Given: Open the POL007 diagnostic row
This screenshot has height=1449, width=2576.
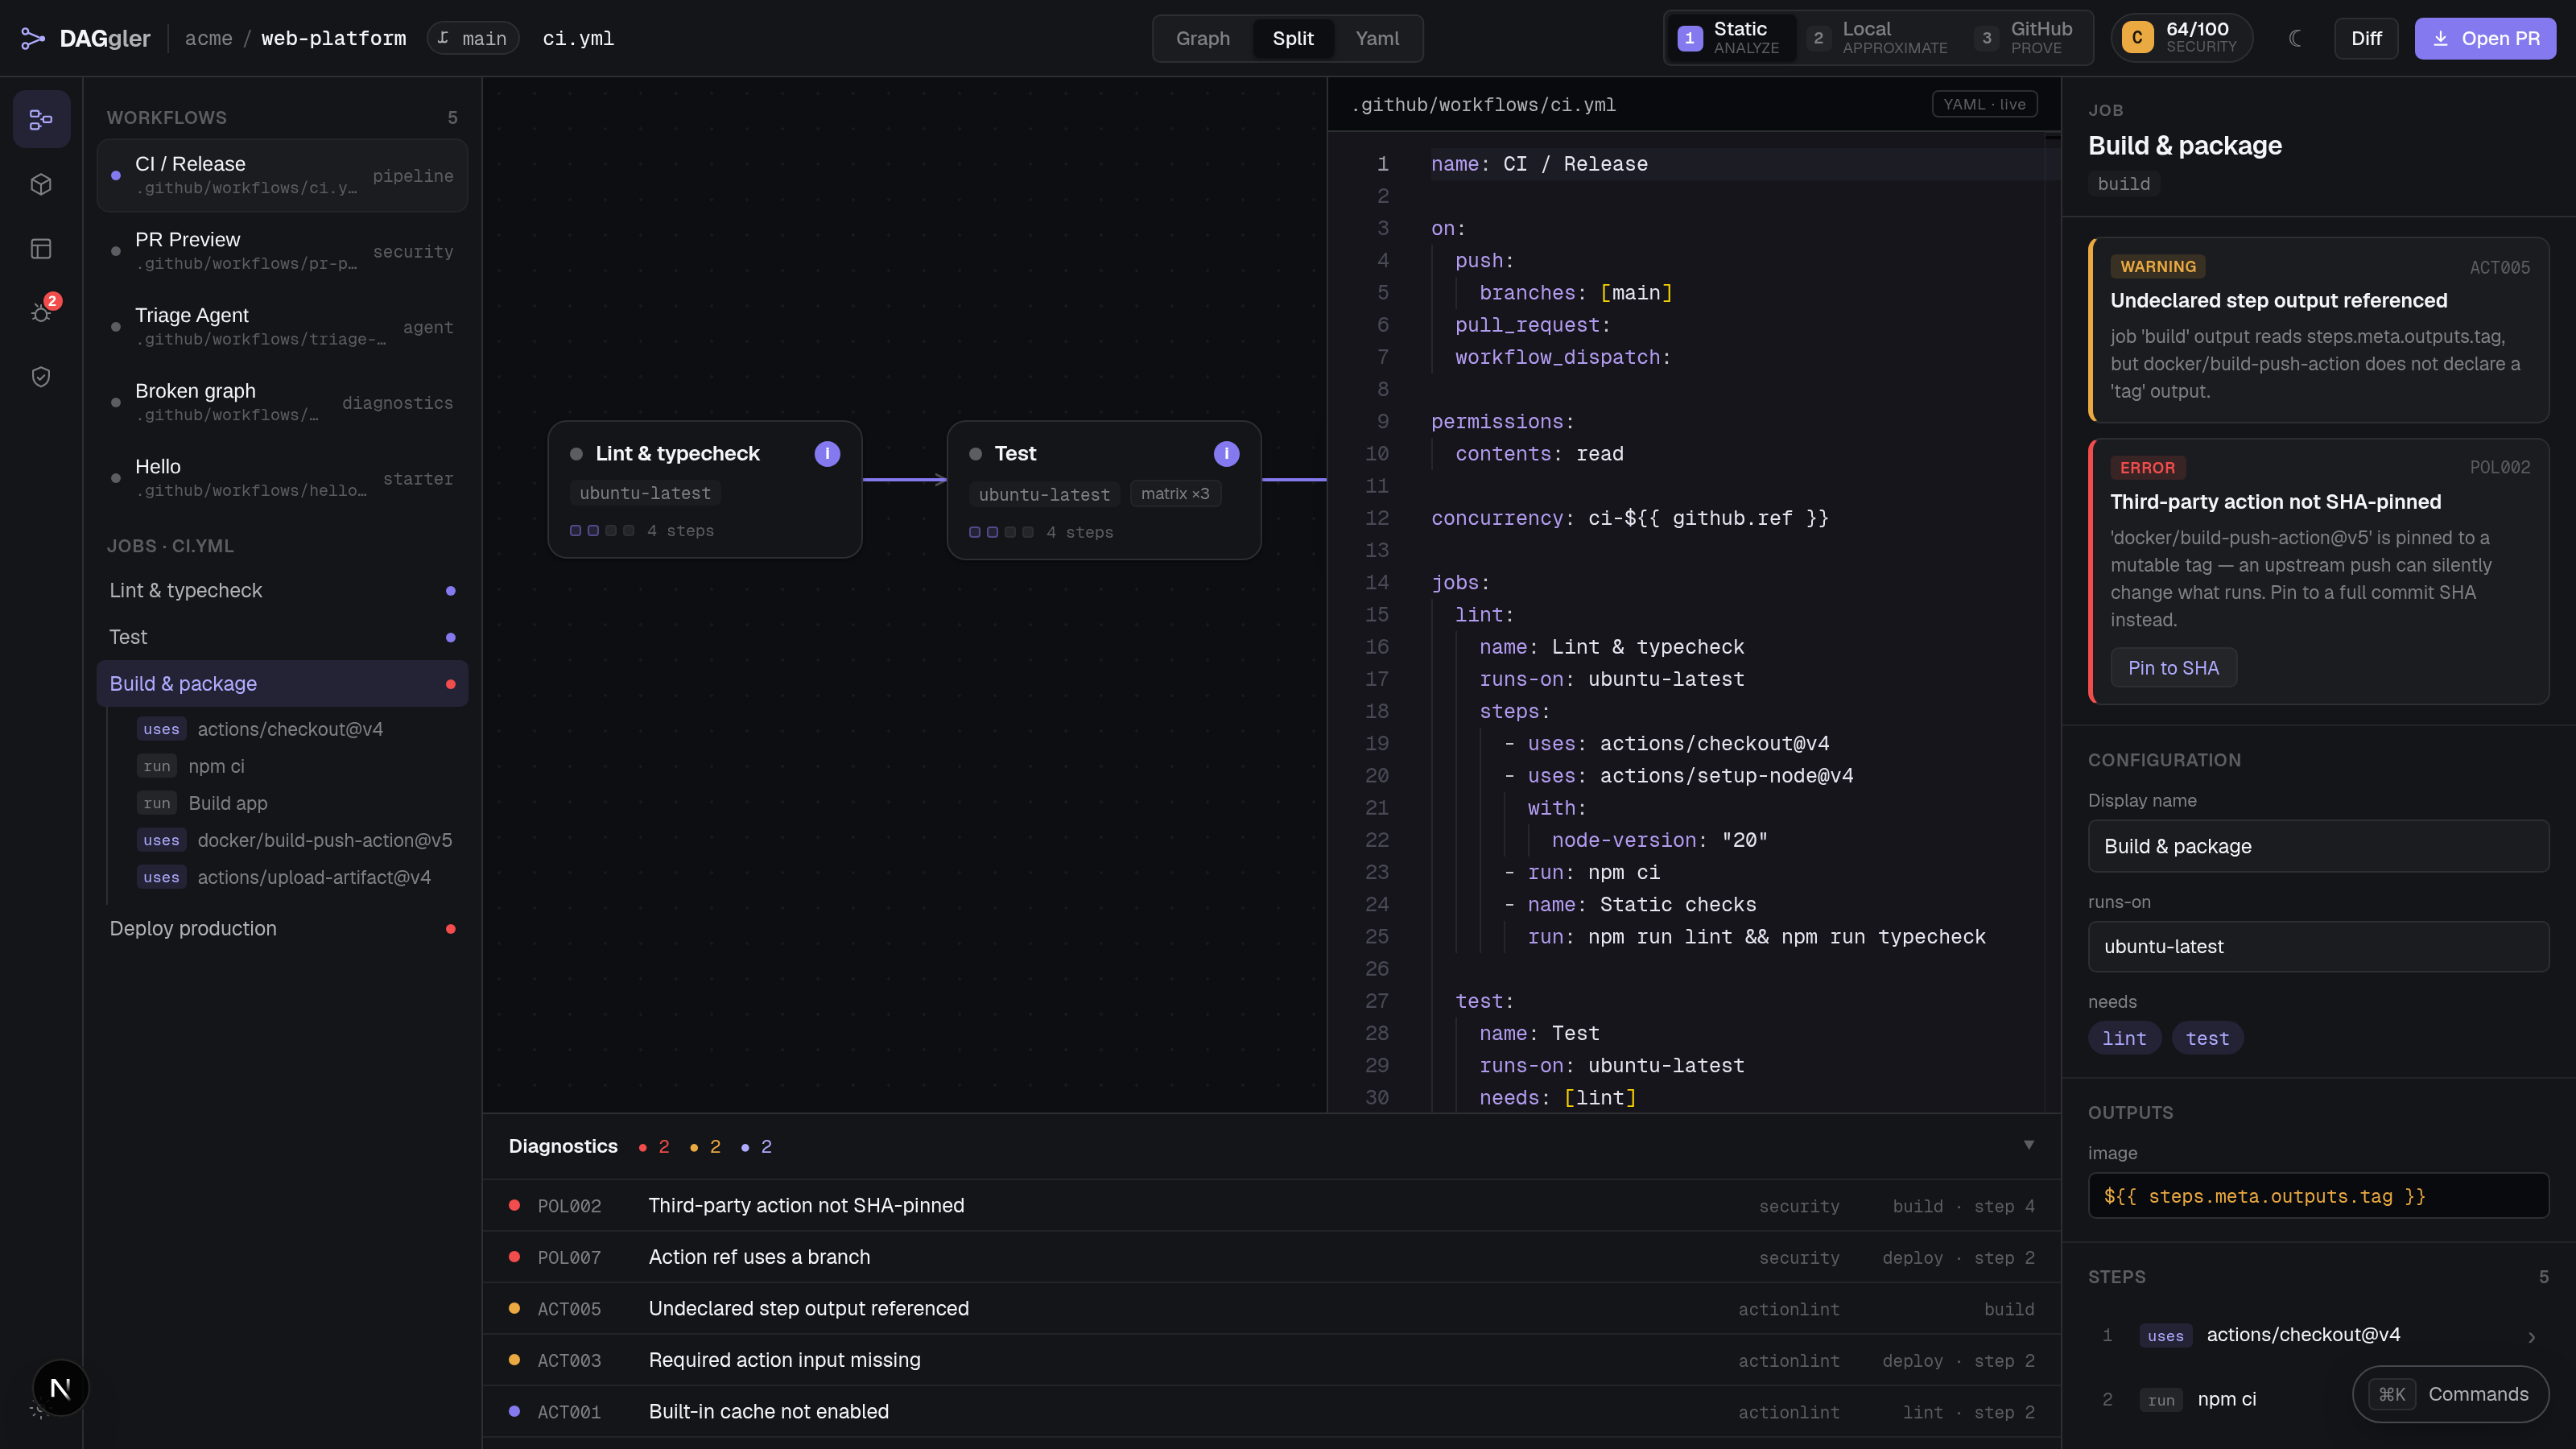Looking at the screenshot, I should point(1271,1257).
